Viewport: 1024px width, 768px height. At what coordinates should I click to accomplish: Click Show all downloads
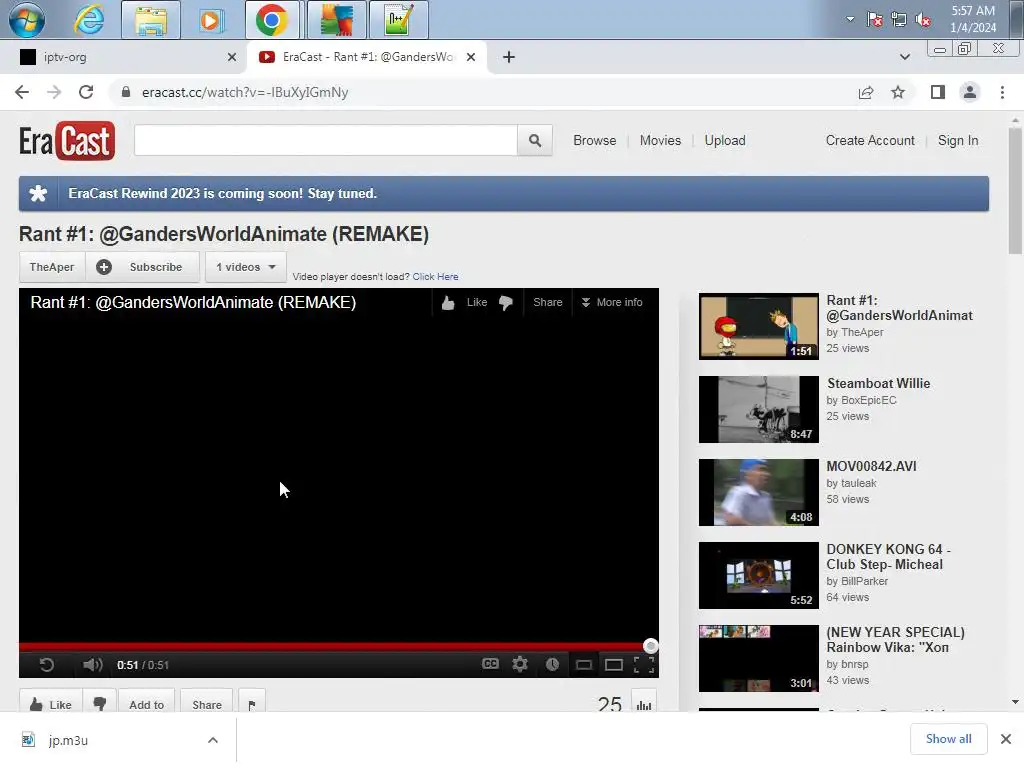point(948,739)
